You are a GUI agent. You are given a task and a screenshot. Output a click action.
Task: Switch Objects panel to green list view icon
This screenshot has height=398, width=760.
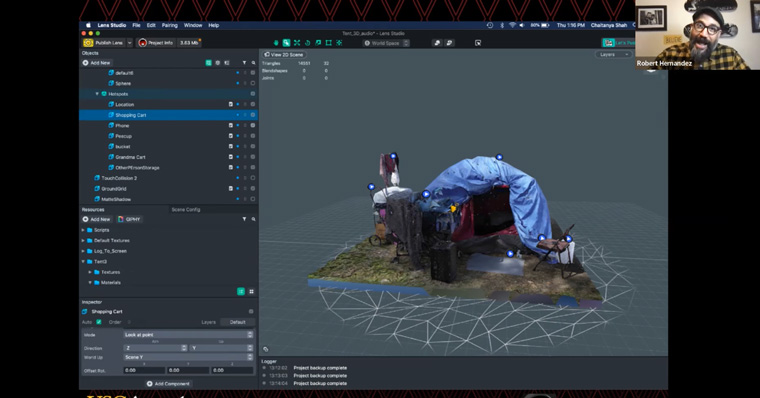(208, 63)
